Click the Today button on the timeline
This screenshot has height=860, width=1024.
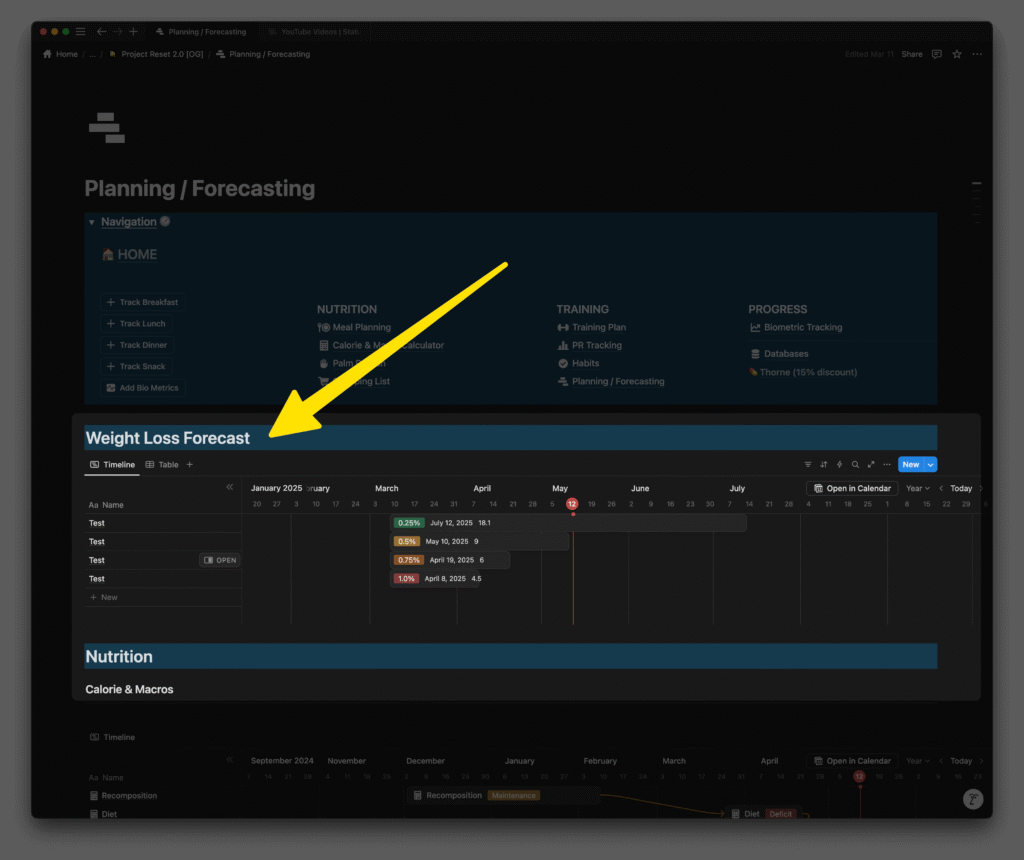click(x=960, y=489)
